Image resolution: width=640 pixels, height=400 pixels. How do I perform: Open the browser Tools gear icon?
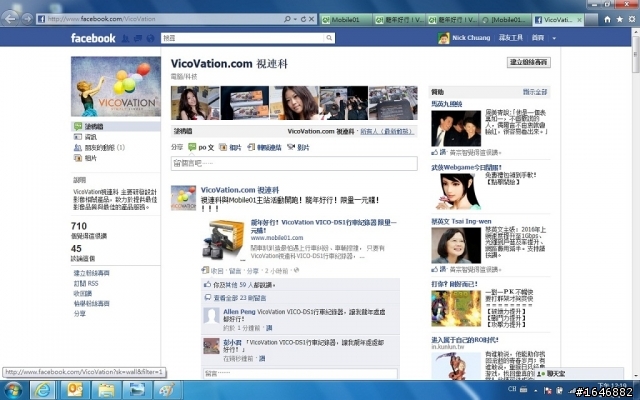coord(632,19)
